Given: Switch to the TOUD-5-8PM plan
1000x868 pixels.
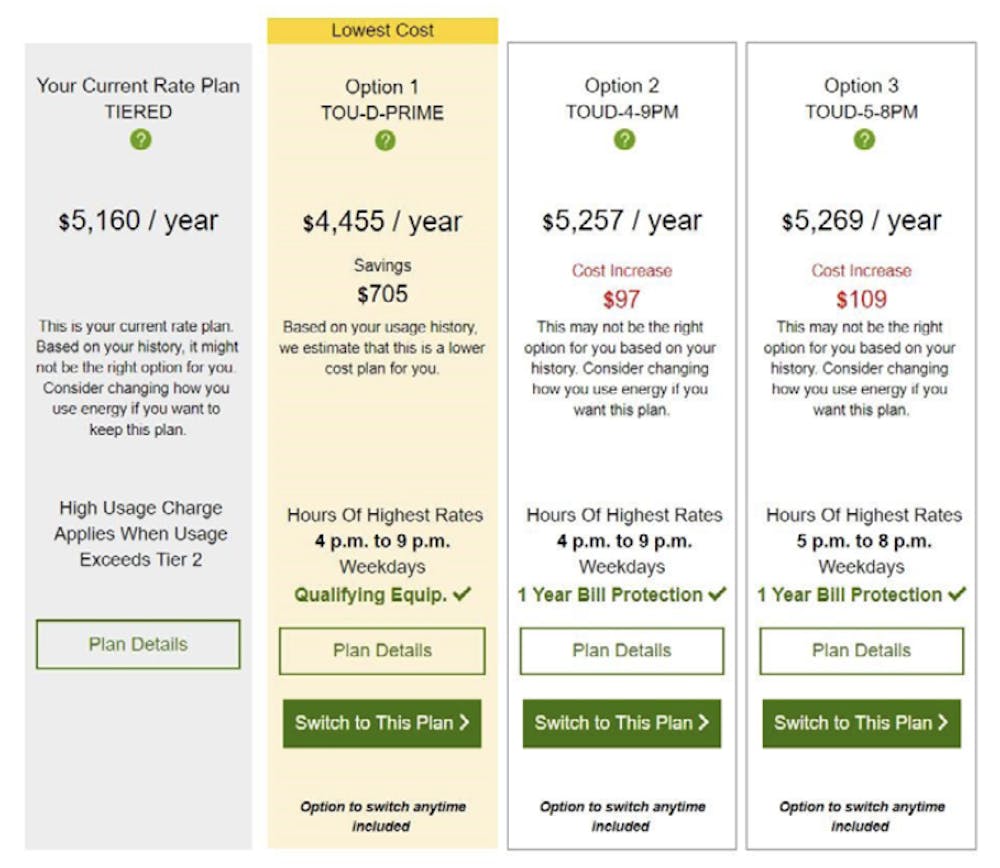Looking at the screenshot, I should pos(862,723).
